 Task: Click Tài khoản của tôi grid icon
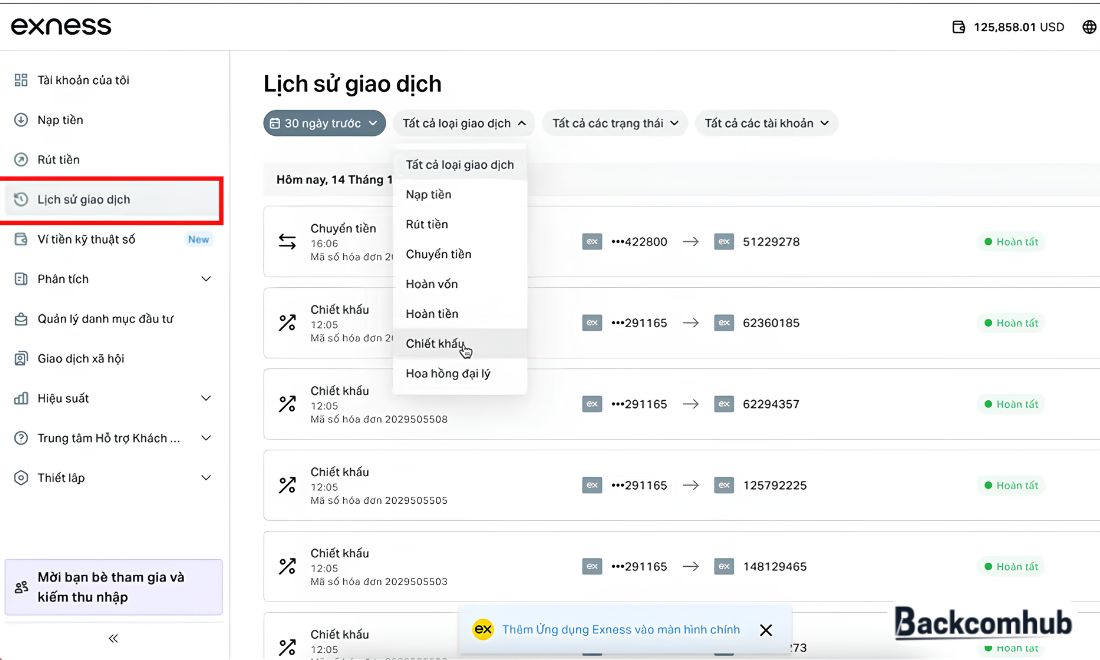[x=21, y=80]
